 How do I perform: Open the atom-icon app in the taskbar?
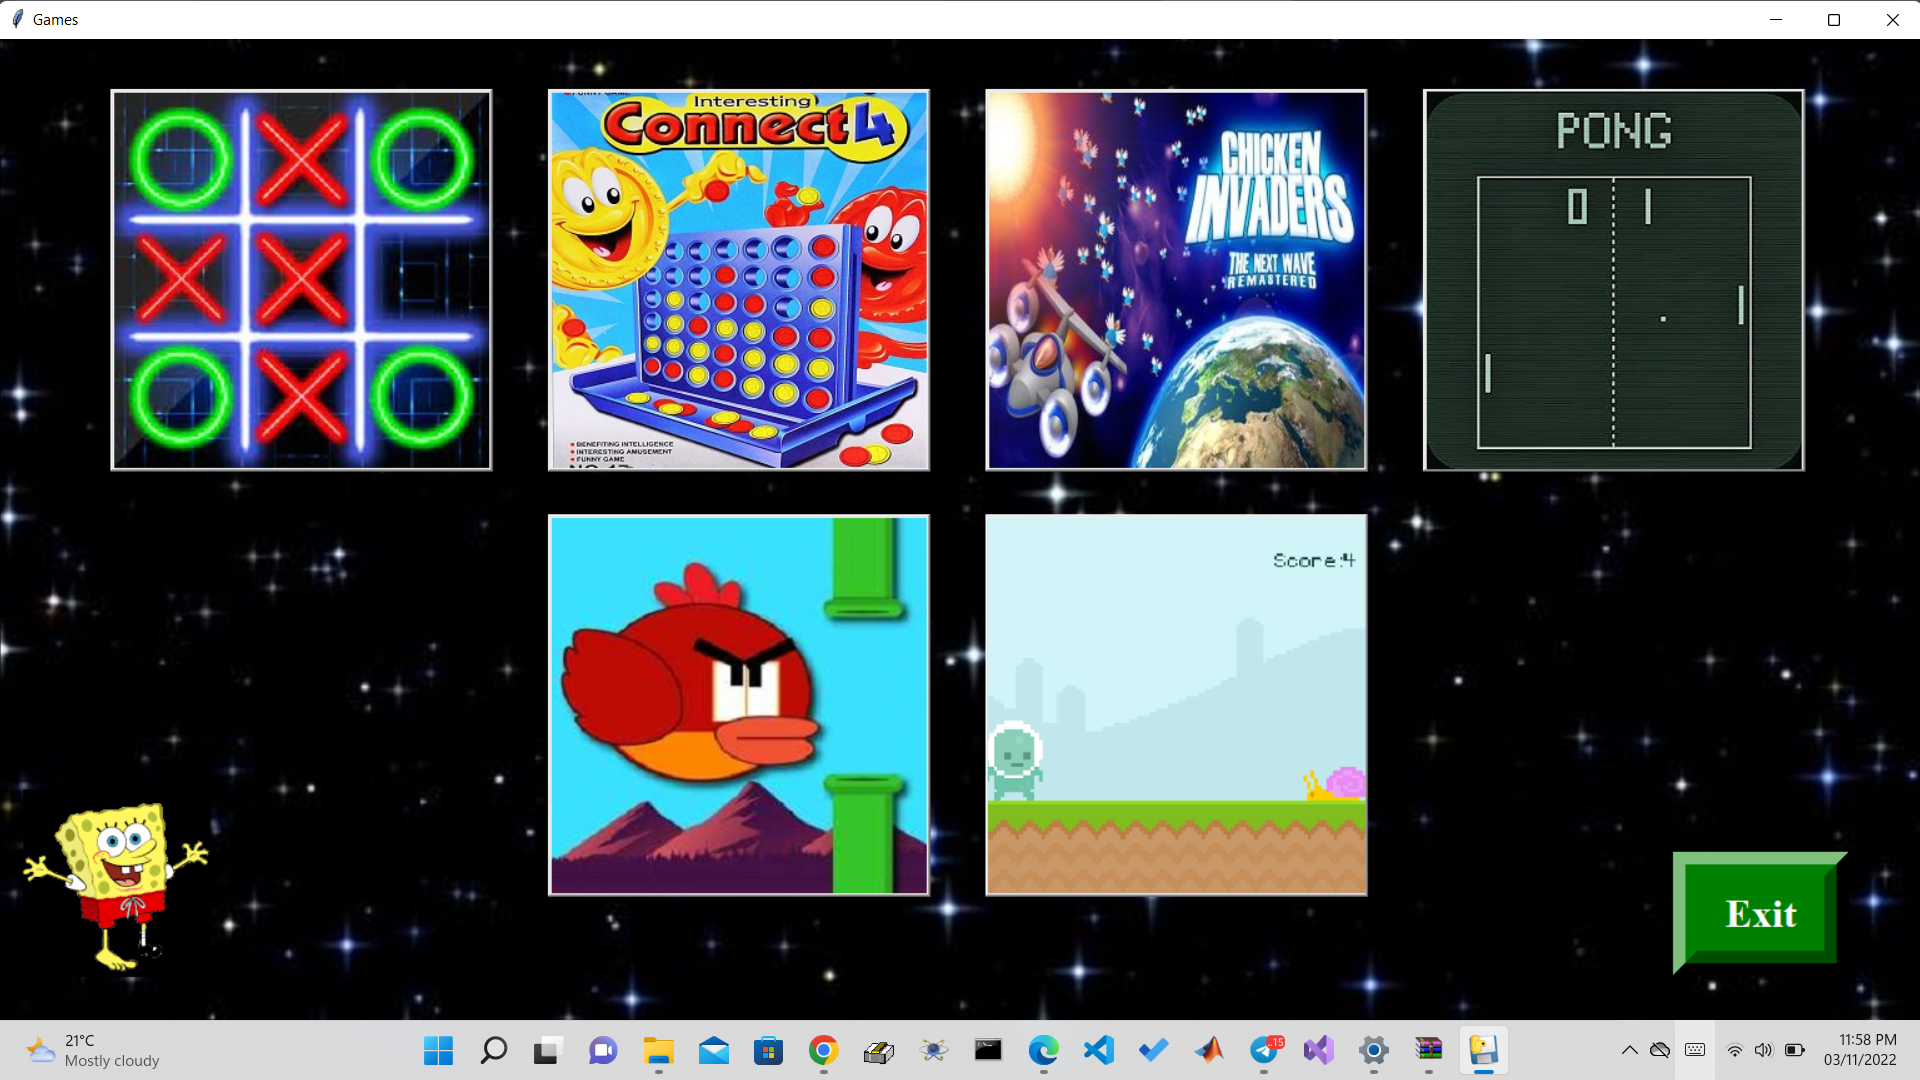(934, 1050)
